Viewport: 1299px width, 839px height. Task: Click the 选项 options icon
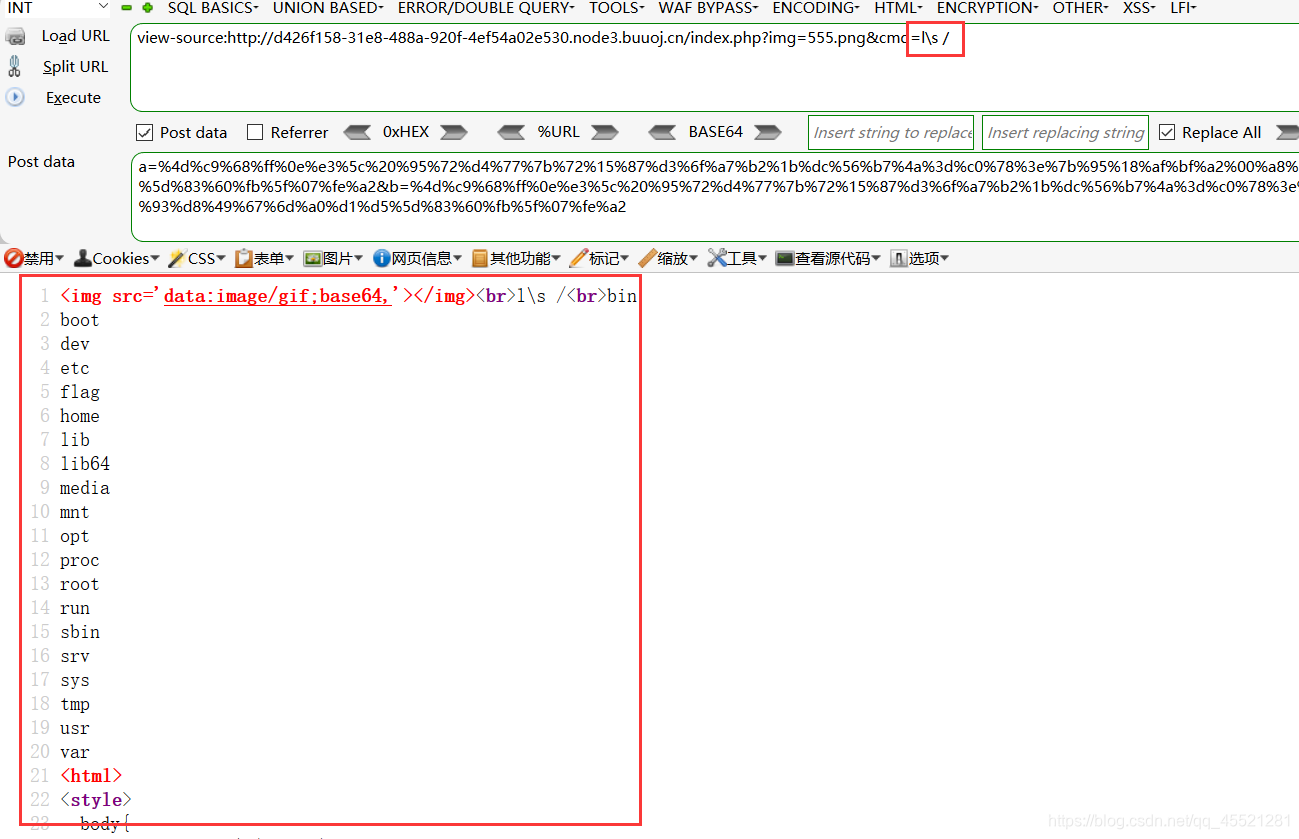(x=898, y=258)
